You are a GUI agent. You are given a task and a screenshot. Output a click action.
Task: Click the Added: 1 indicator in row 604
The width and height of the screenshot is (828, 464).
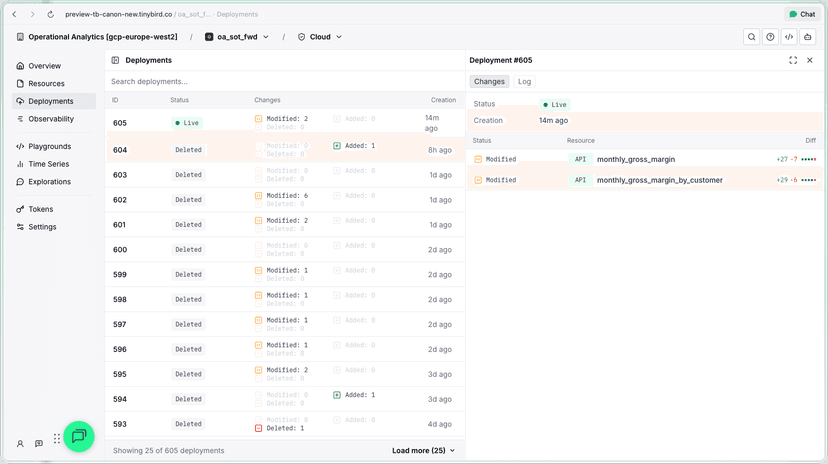pyautogui.click(x=354, y=146)
